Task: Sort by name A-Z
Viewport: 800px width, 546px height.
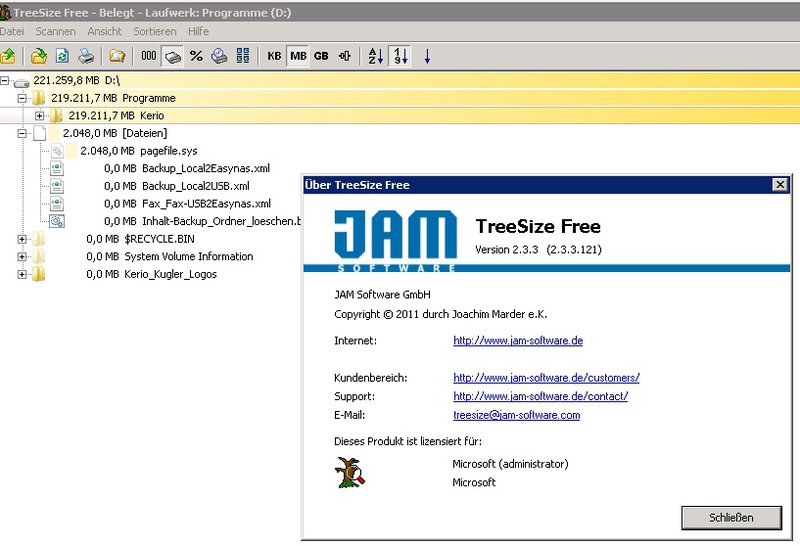Action: coord(376,56)
